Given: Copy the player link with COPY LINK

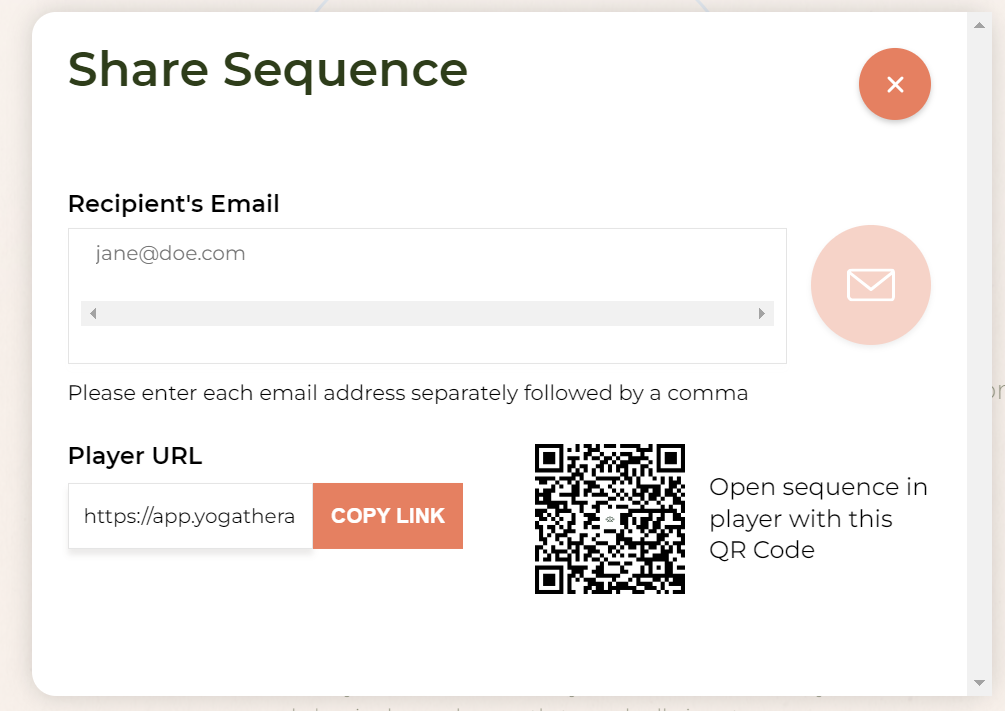Looking at the screenshot, I should click(388, 516).
